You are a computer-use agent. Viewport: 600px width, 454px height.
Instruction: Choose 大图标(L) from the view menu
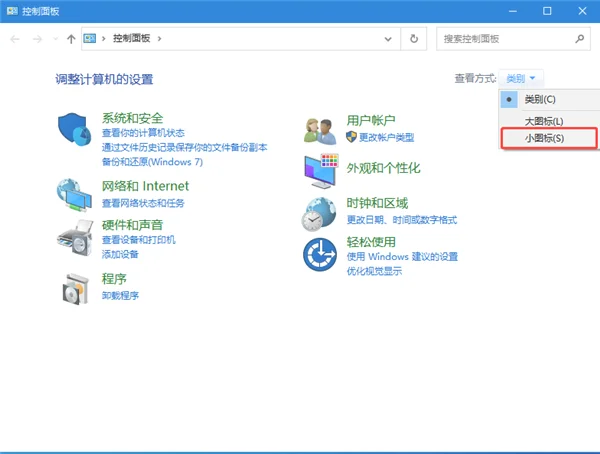coord(545,120)
